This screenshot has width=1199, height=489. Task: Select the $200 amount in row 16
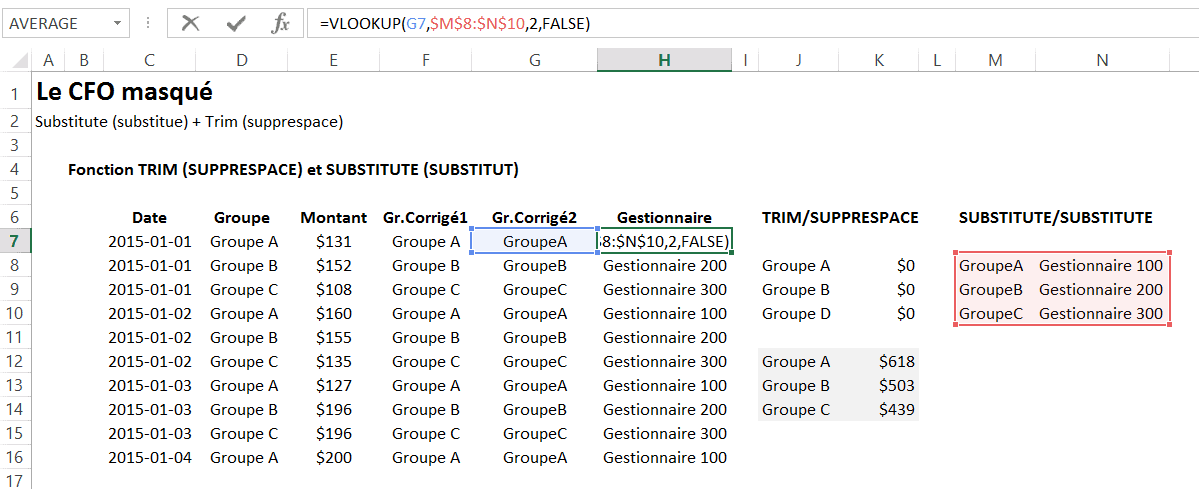(x=334, y=457)
